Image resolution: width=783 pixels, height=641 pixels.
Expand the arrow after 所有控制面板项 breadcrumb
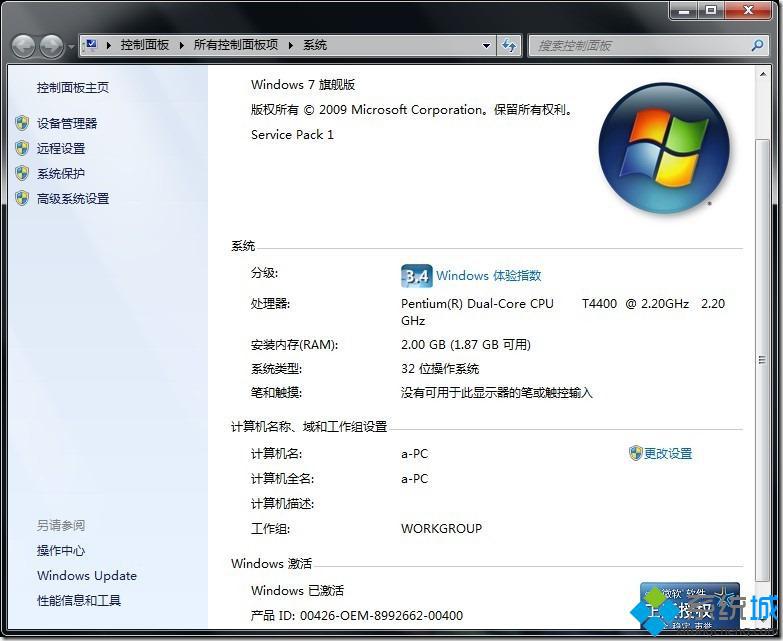pos(290,45)
